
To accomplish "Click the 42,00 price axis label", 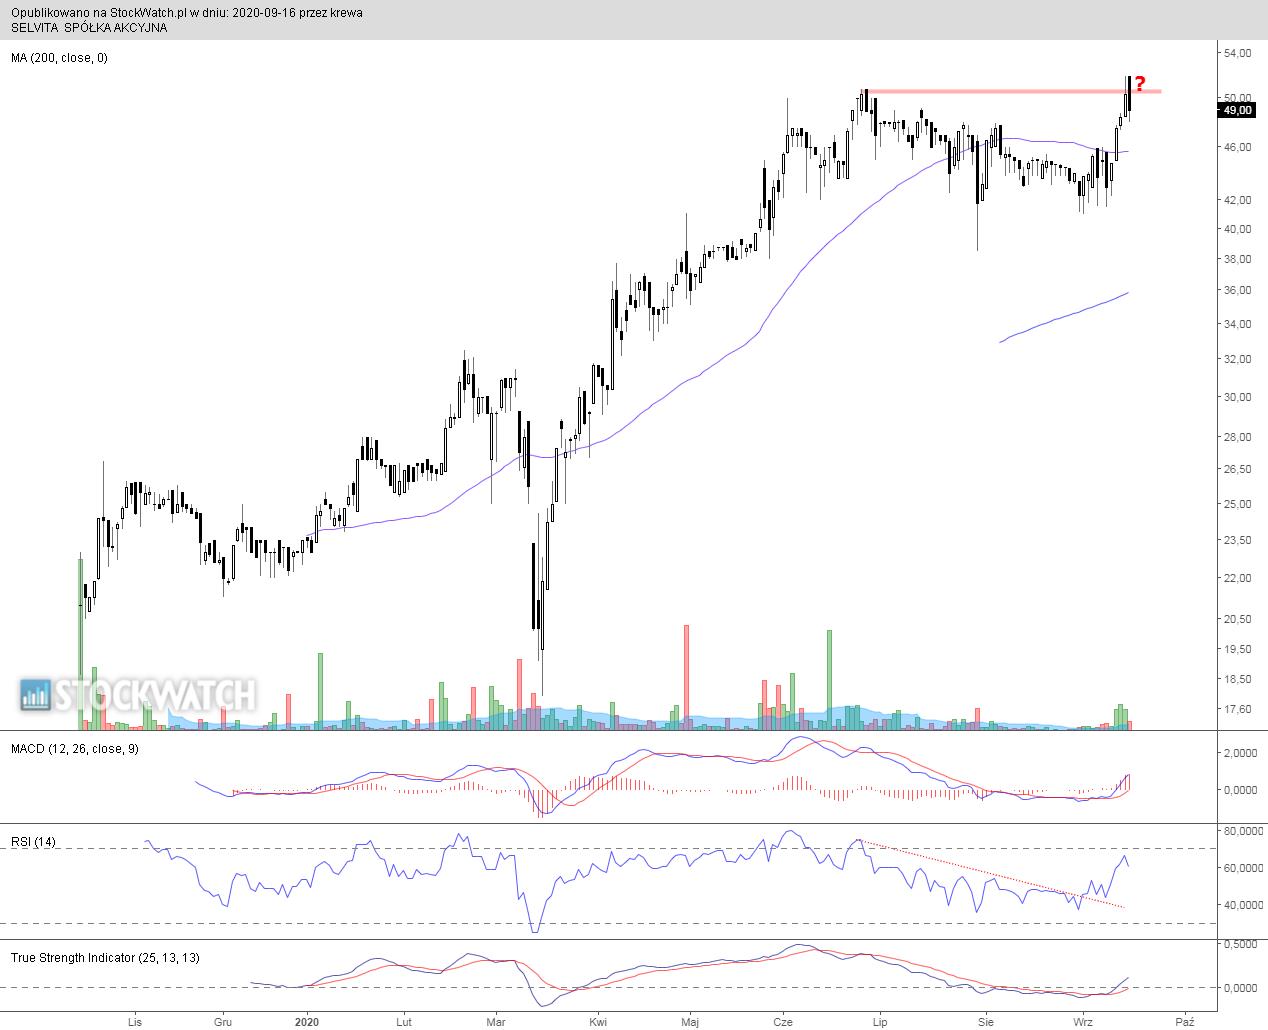I will (1238, 200).
